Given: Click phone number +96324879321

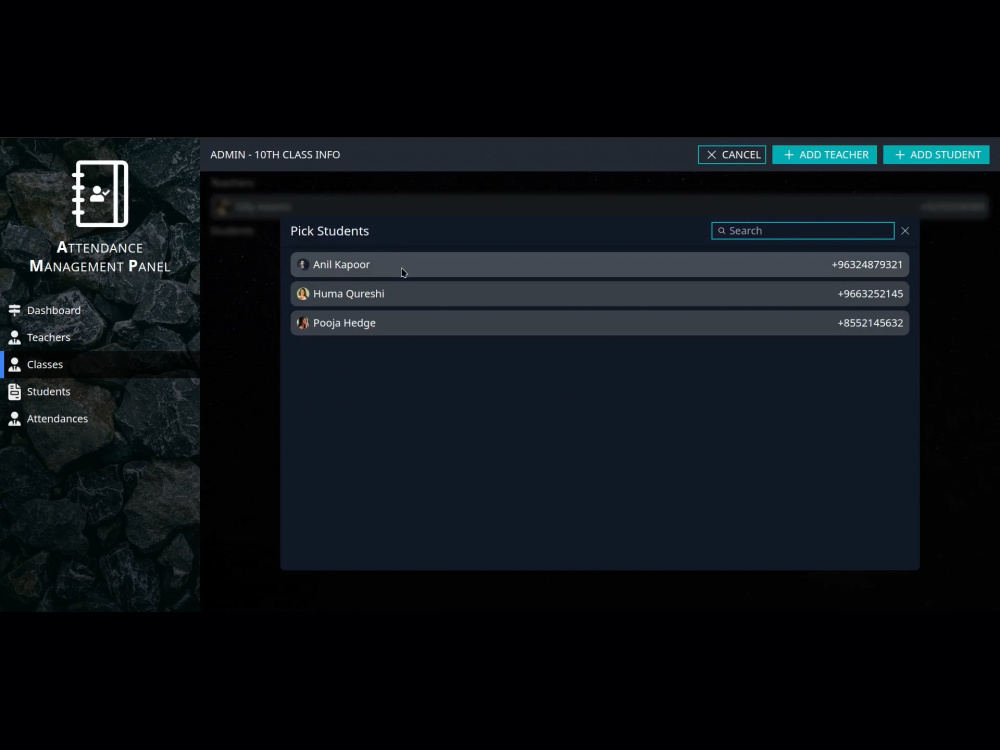Looking at the screenshot, I should 867,265.
